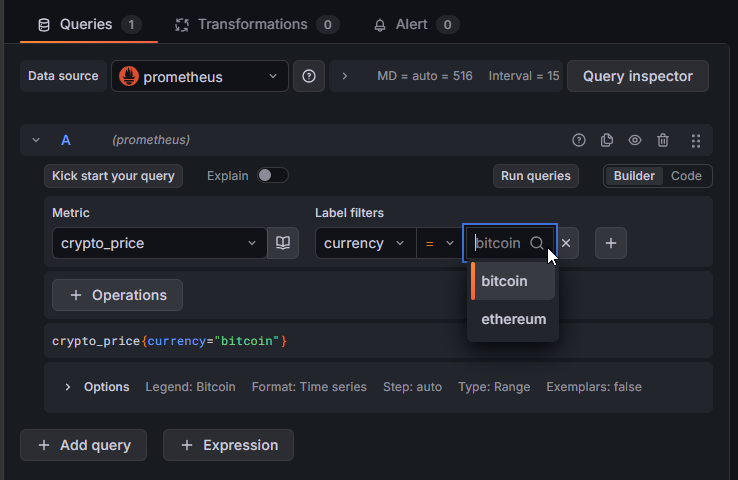Image resolution: width=738 pixels, height=480 pixels.
Task: Open the metrics explorer book icon
Action: pos(283,243)
